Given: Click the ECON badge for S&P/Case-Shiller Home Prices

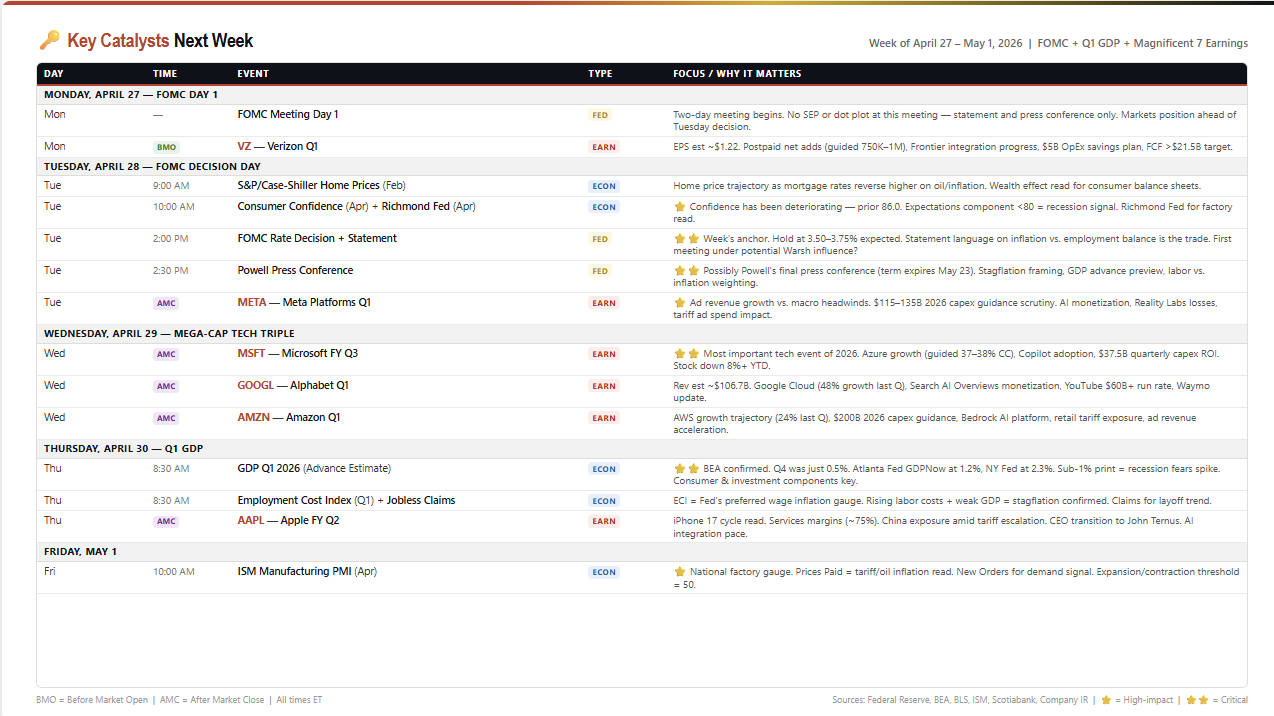Looking at the screenshot, I should coord(603,186).
